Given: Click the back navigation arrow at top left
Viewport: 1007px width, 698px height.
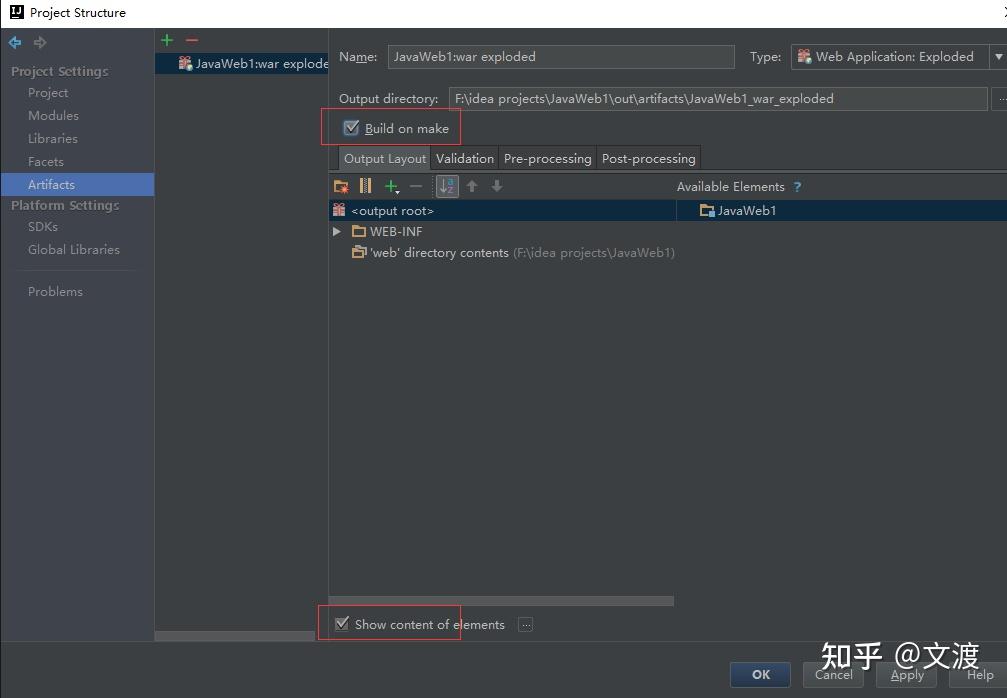Looking at the screenshot, I should tap(15, 42).
